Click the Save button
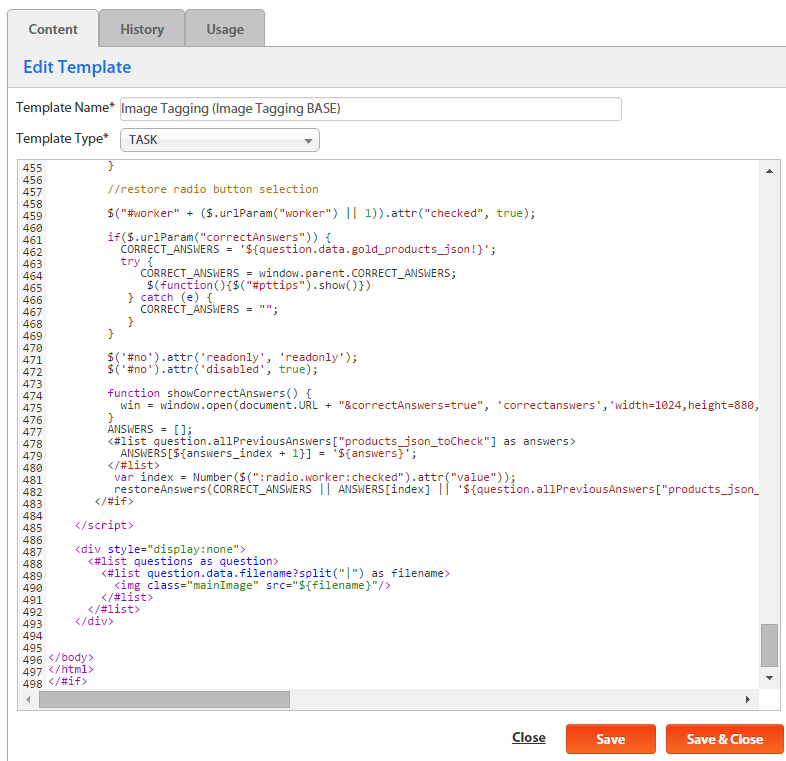Image resolution: width=786 pixels, height=761 pixels. [611, 739]
